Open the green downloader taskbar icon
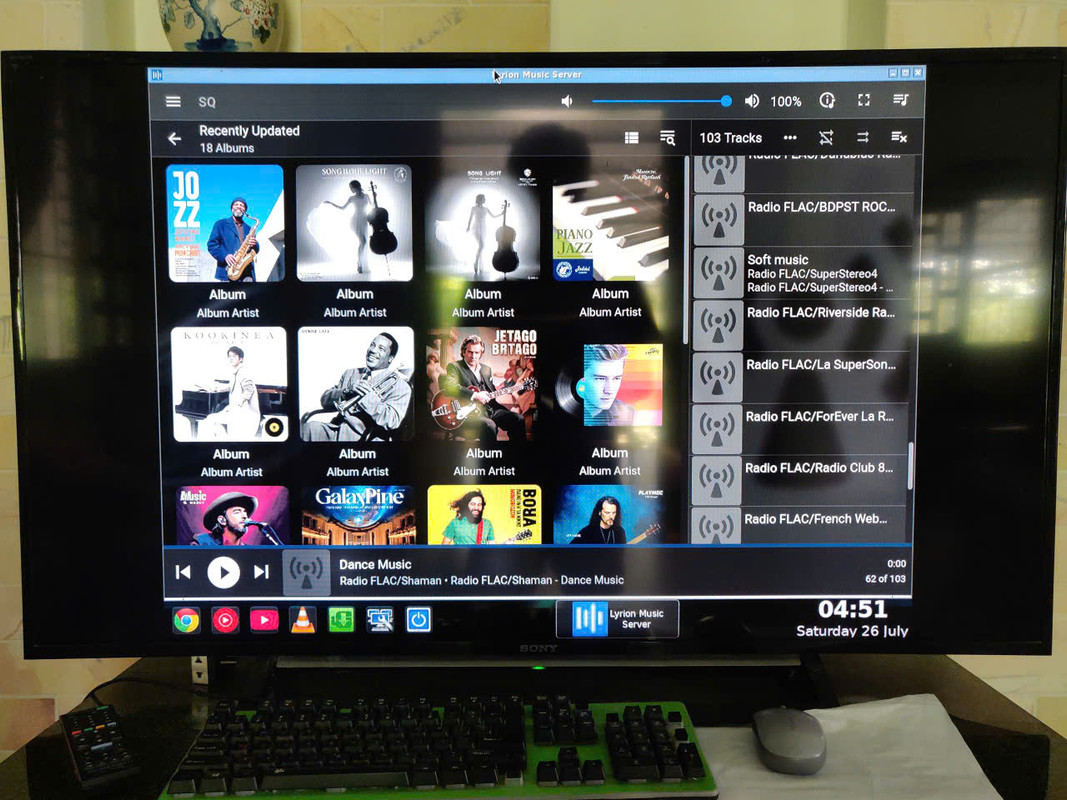1067x800 pixels. tap(341, 620)
